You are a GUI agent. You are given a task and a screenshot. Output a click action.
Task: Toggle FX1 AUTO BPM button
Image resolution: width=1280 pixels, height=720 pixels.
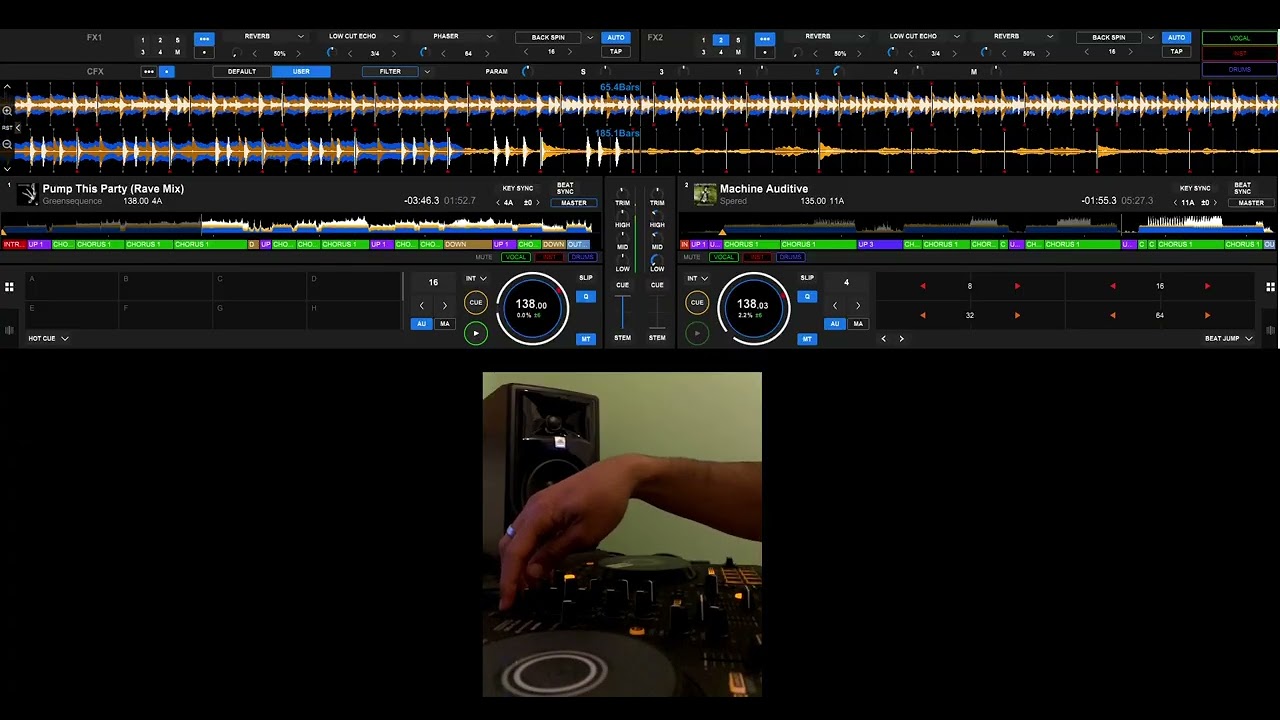pos(616,38)
